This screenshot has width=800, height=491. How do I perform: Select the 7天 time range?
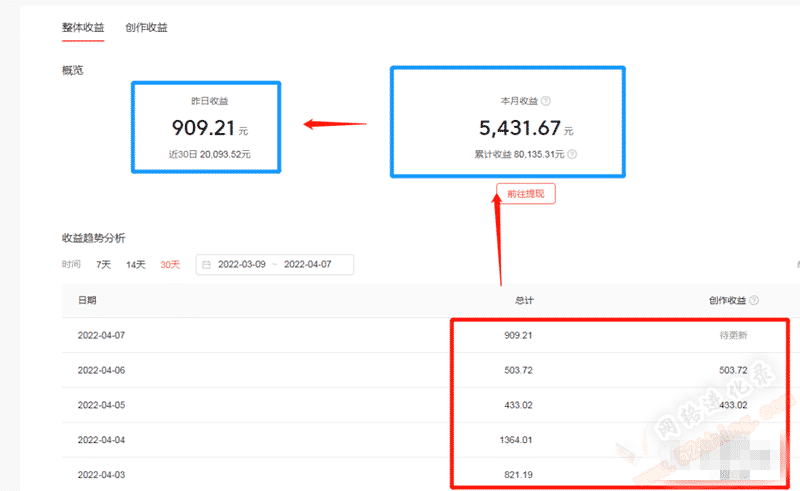(104, 265)
